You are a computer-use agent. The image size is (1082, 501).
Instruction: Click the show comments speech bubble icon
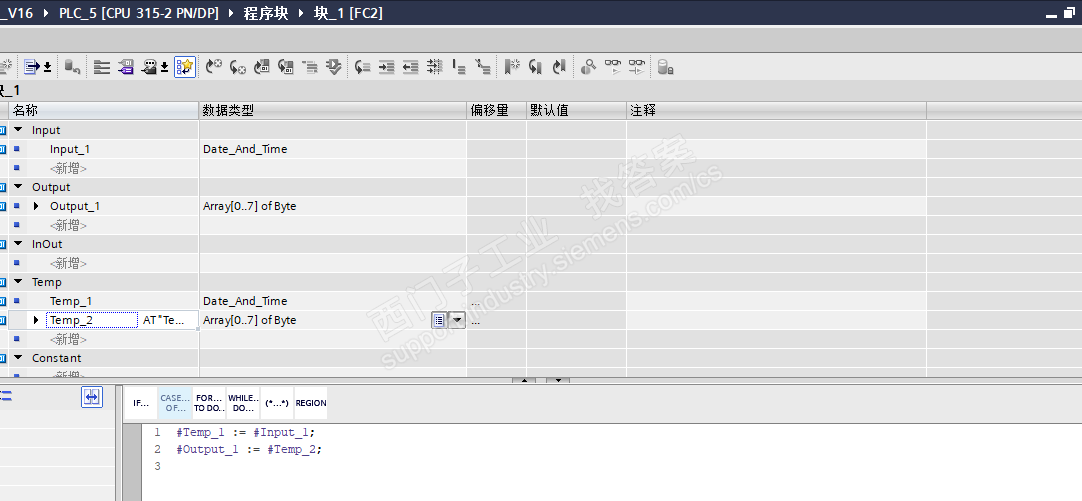155,67
